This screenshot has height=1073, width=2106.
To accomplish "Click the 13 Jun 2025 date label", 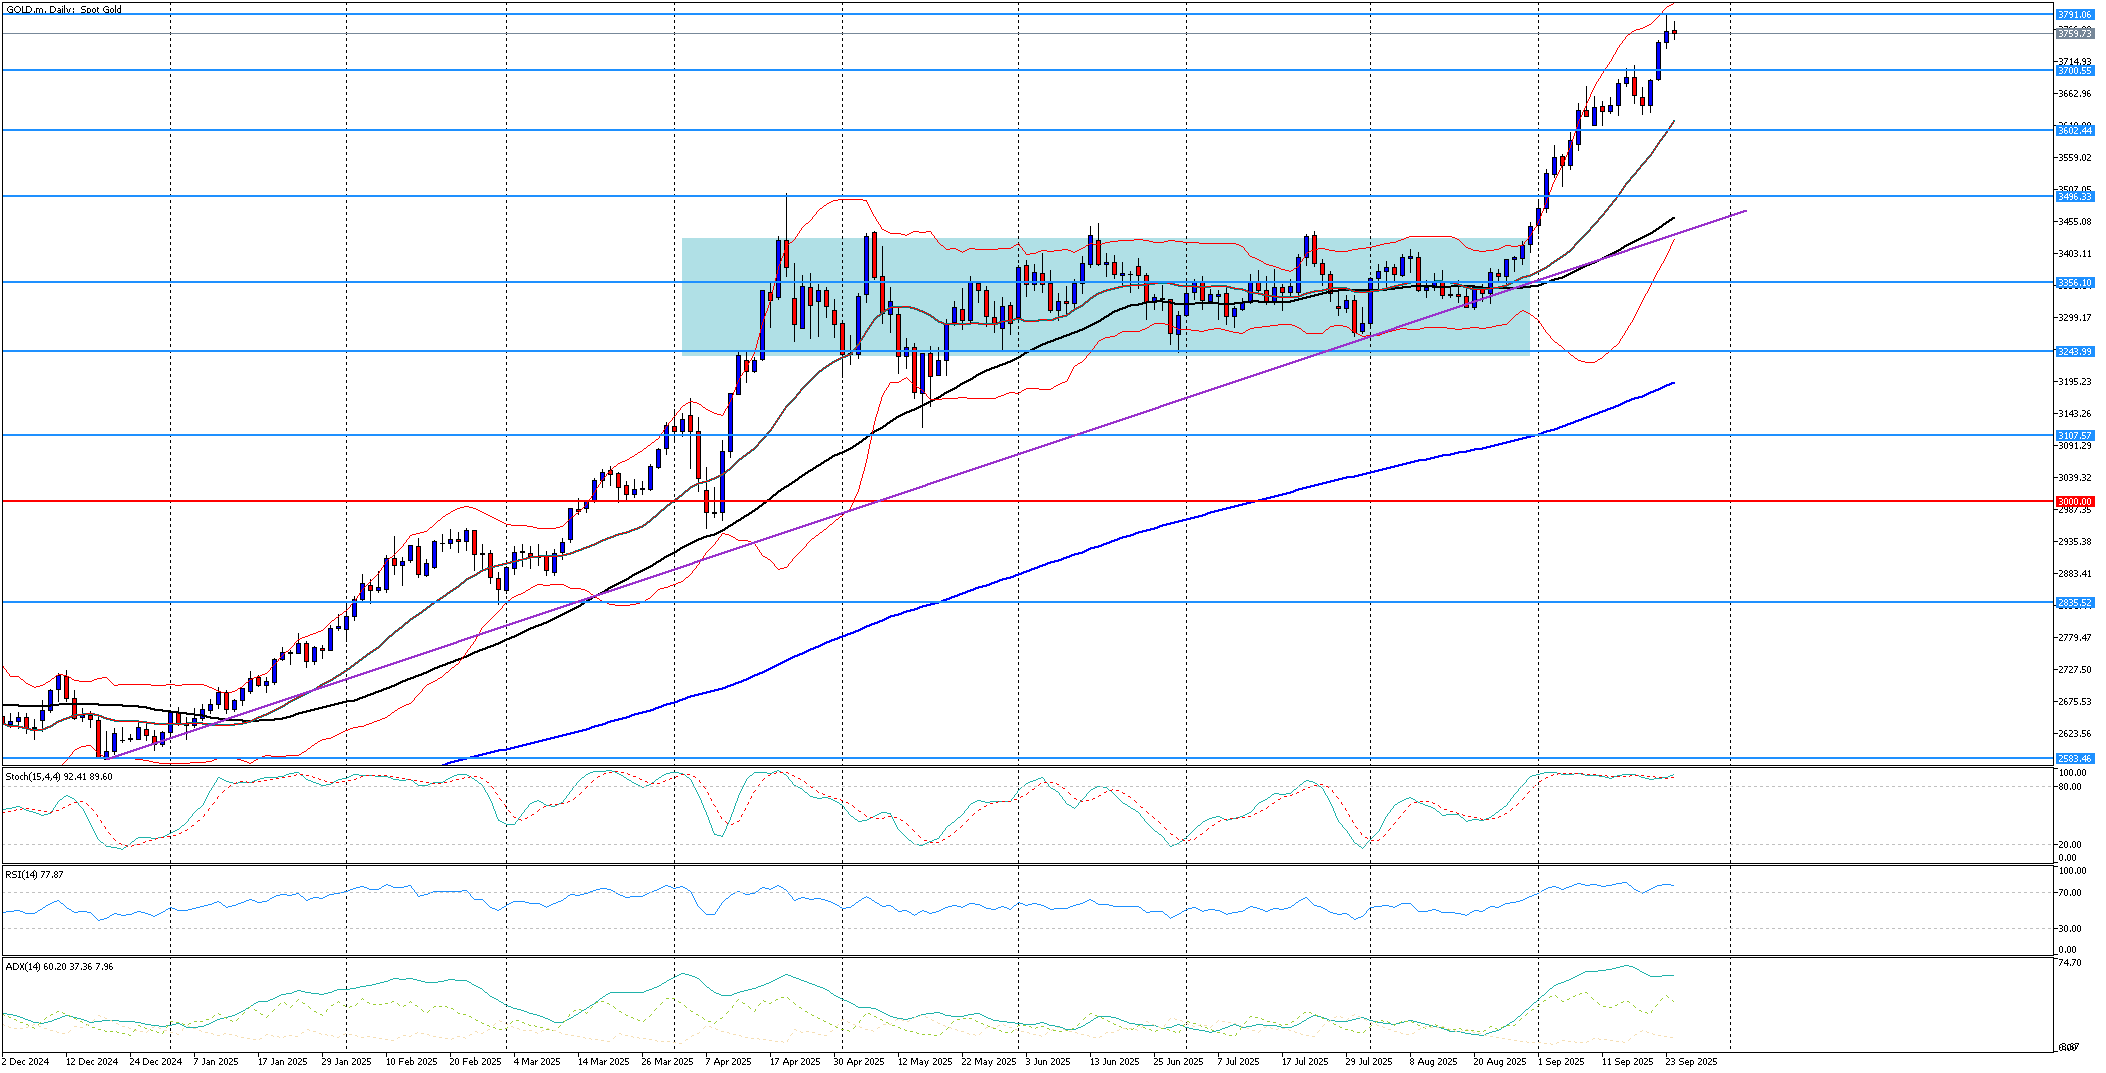I will pyautogui.click(x=1115, y=1061).
